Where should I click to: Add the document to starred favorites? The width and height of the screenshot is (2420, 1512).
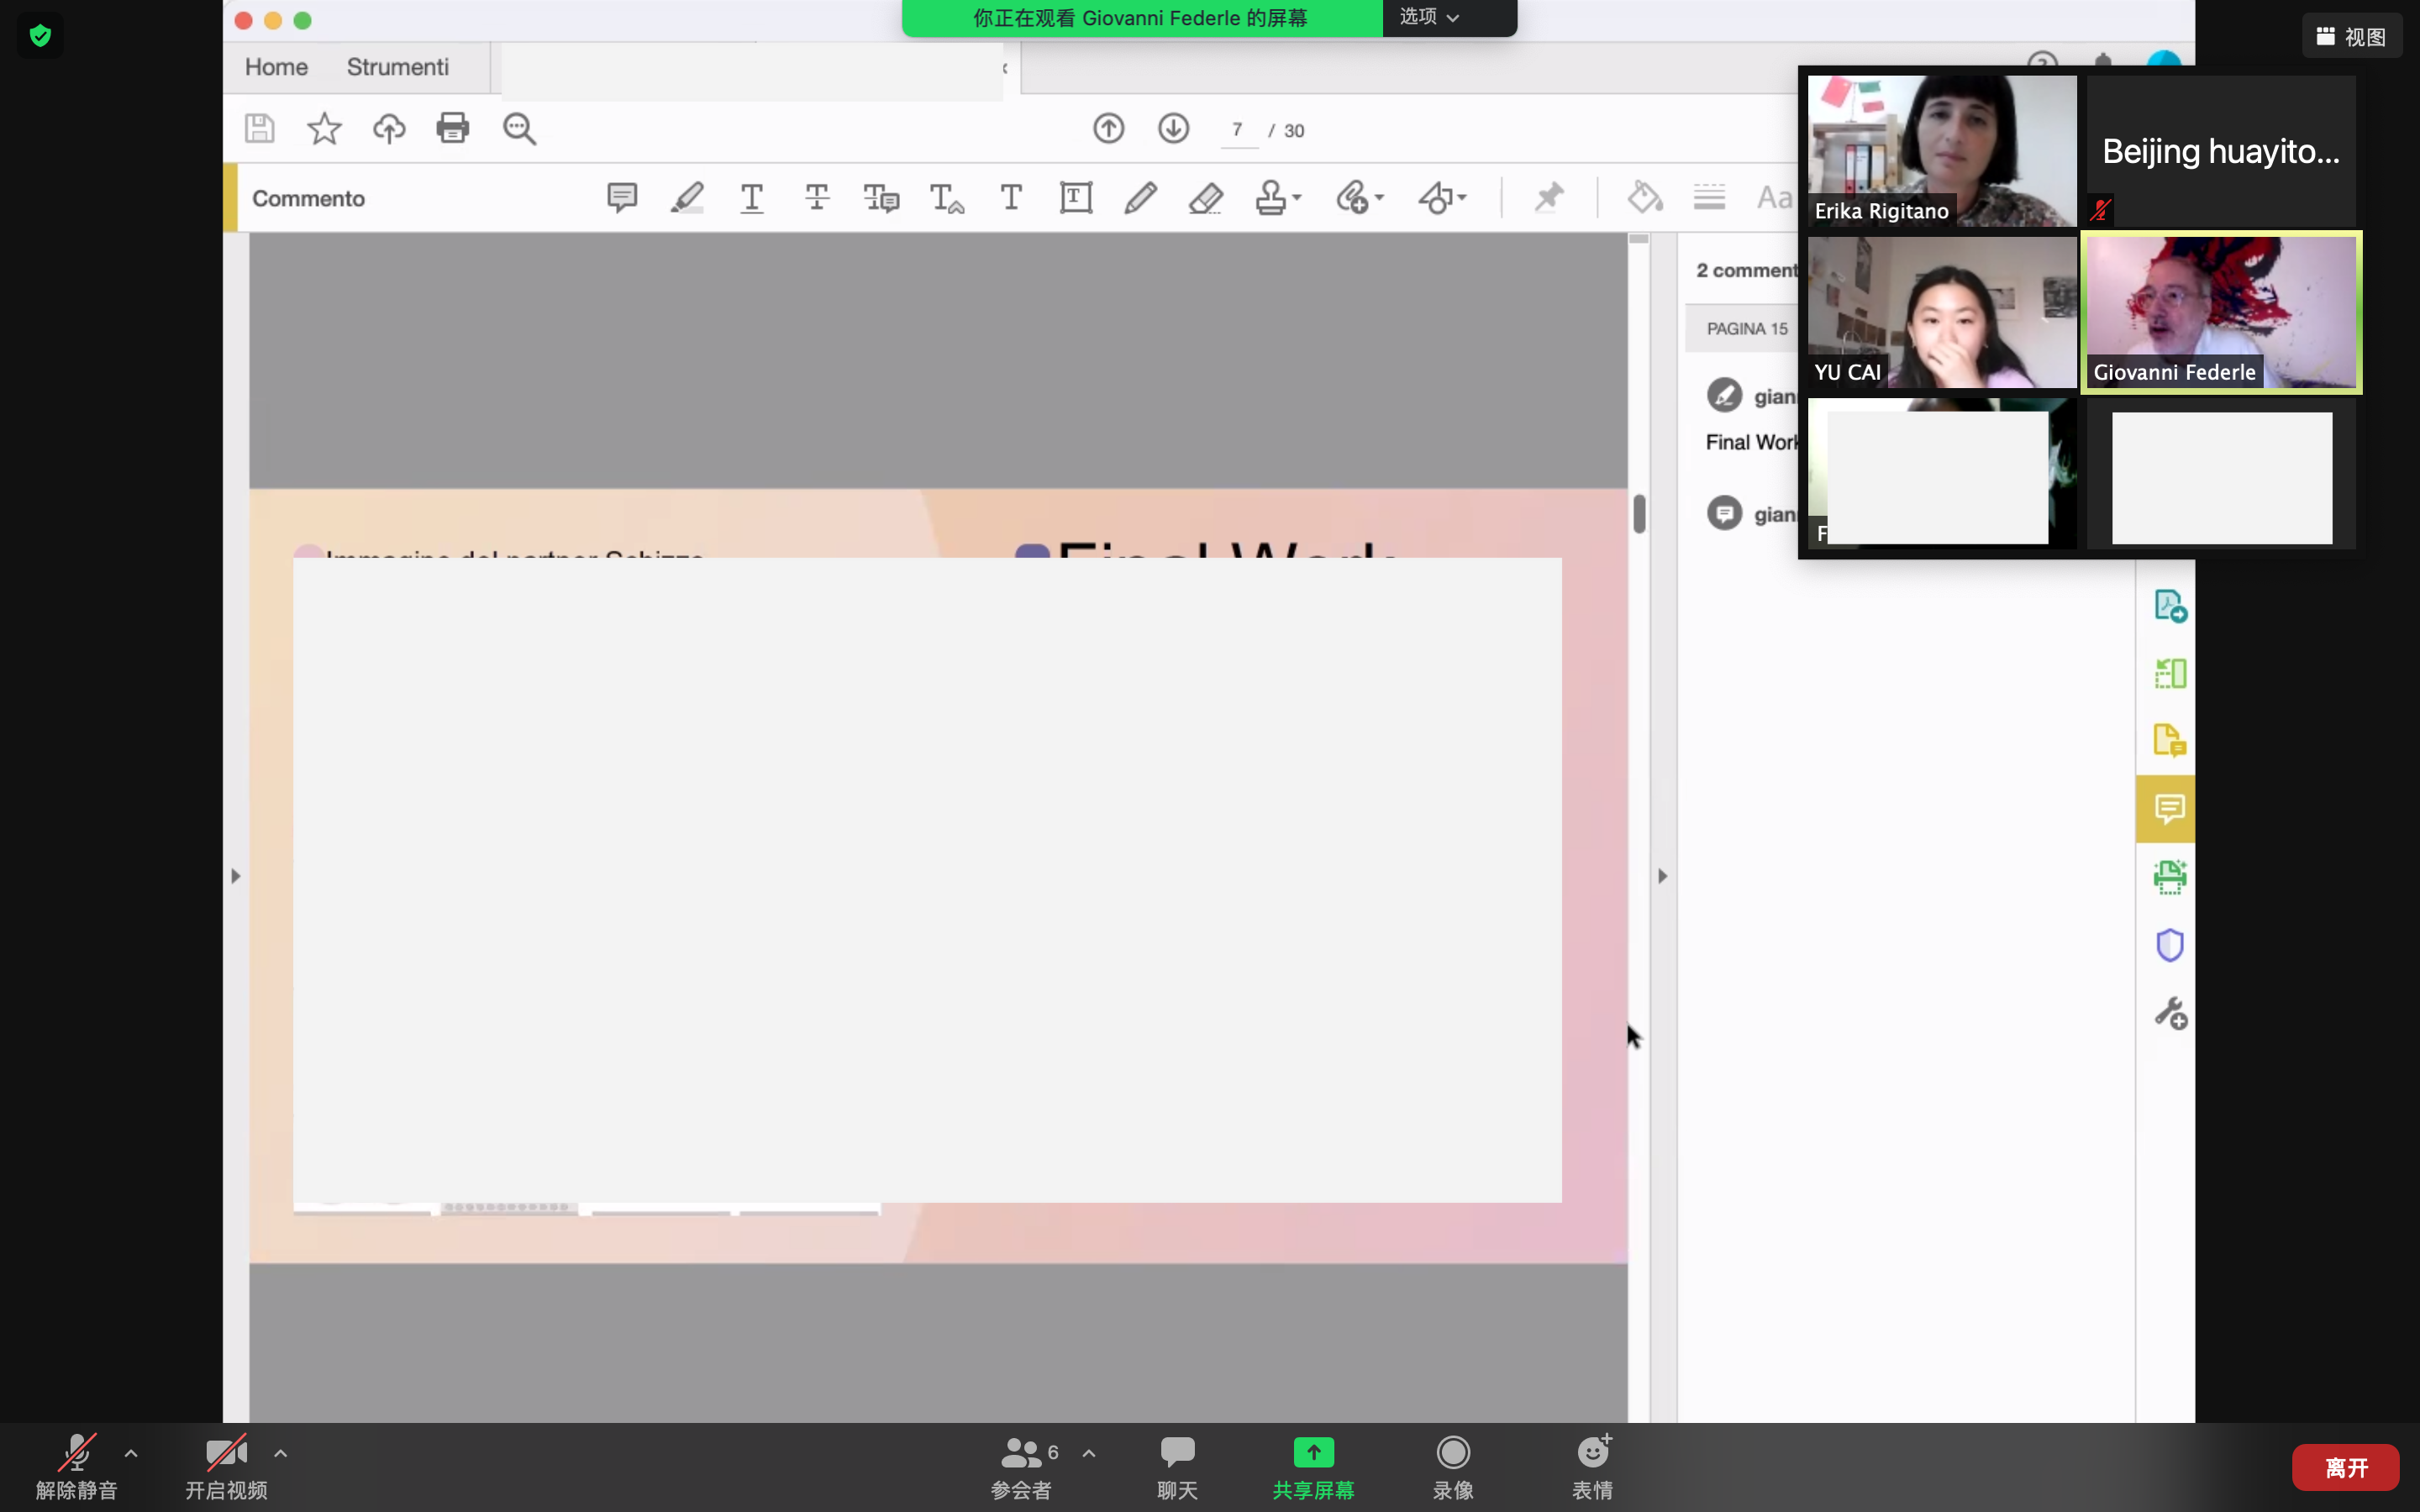click(324, 128)
